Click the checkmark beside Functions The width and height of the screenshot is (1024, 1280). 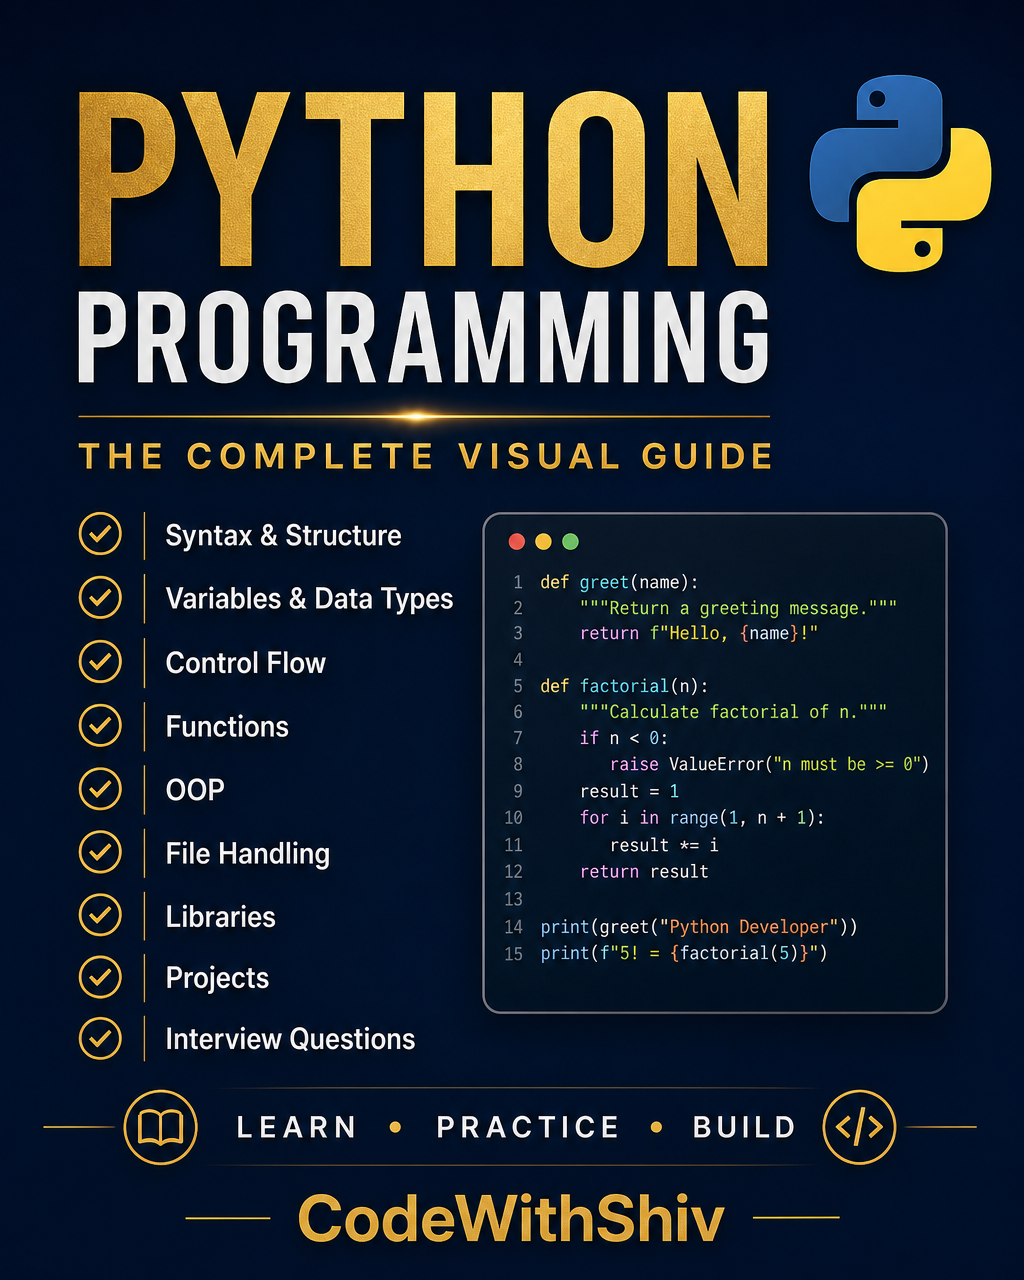click(100, 726)
